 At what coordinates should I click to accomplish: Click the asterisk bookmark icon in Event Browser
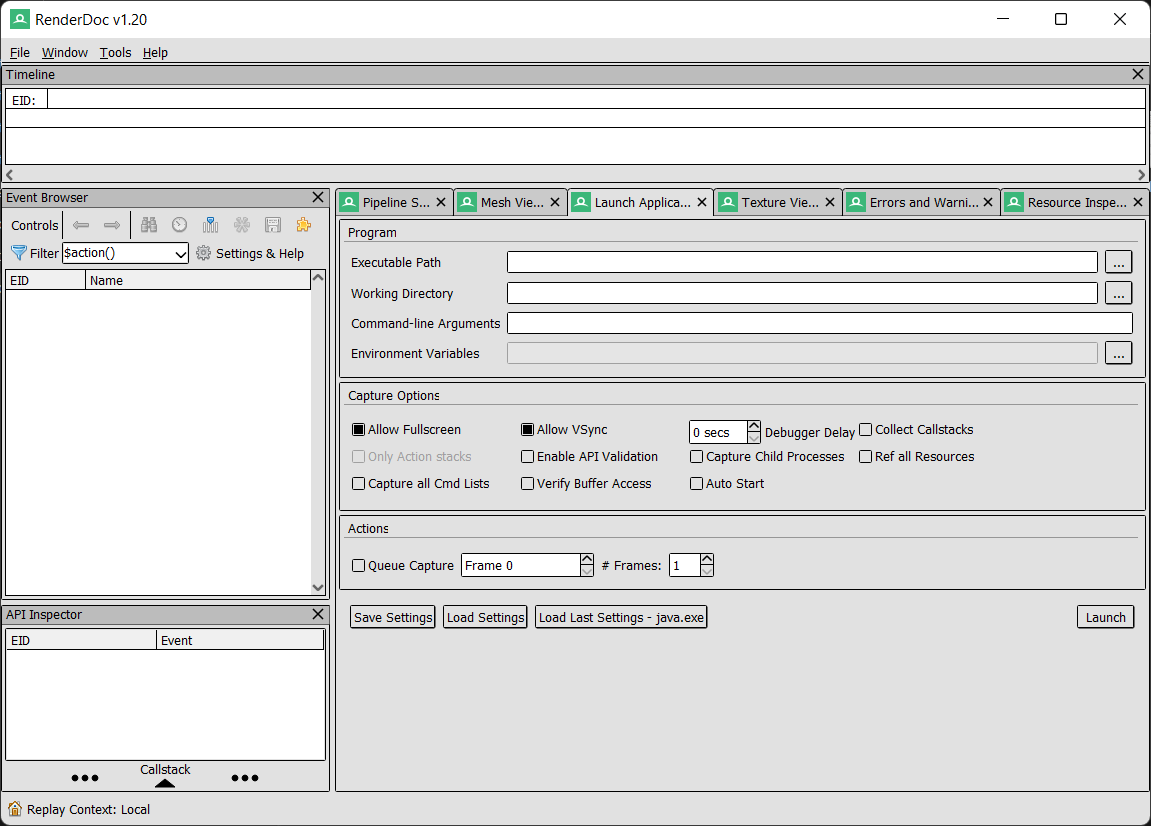(x=241, y=225)
